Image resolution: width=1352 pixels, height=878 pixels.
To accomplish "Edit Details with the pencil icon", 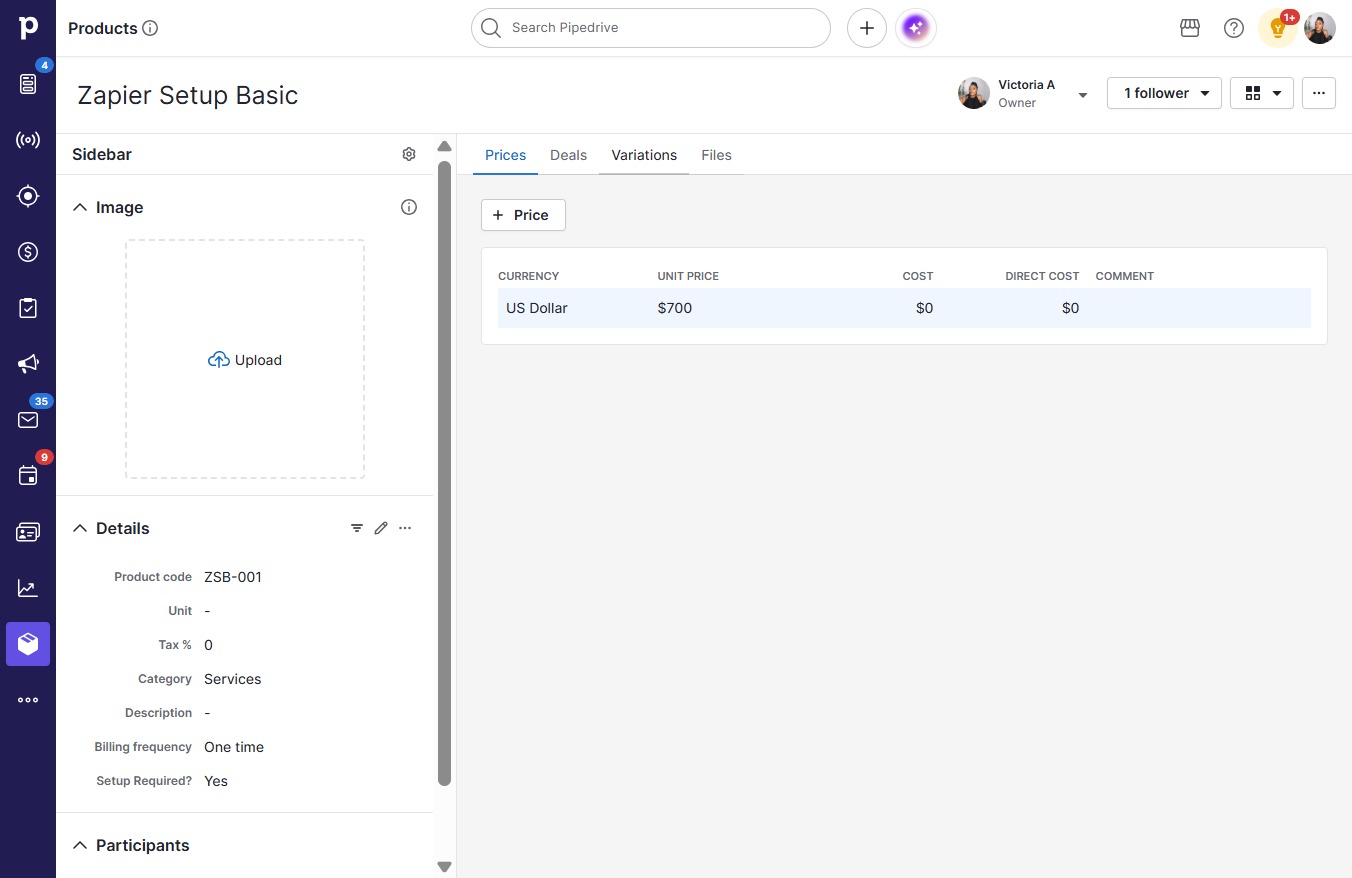I will [381, 528].
